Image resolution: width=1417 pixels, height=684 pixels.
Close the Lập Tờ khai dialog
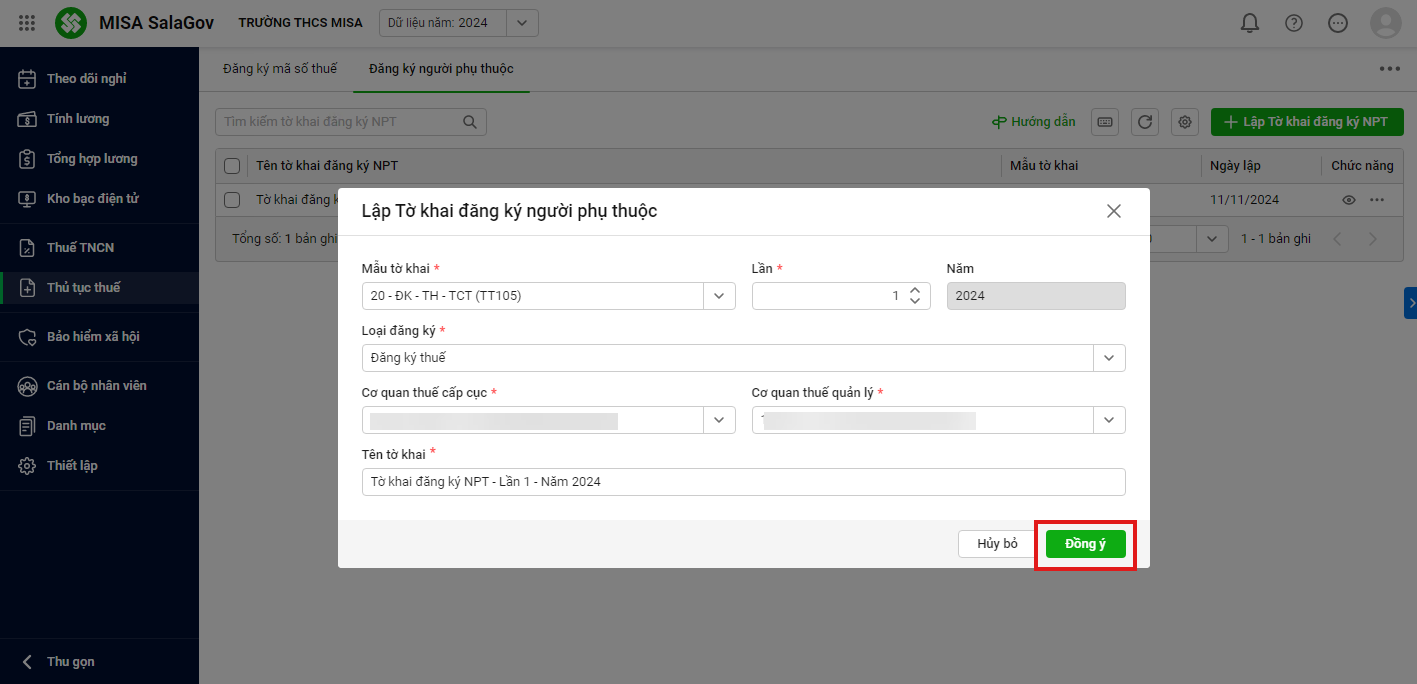coord(1113,211)
